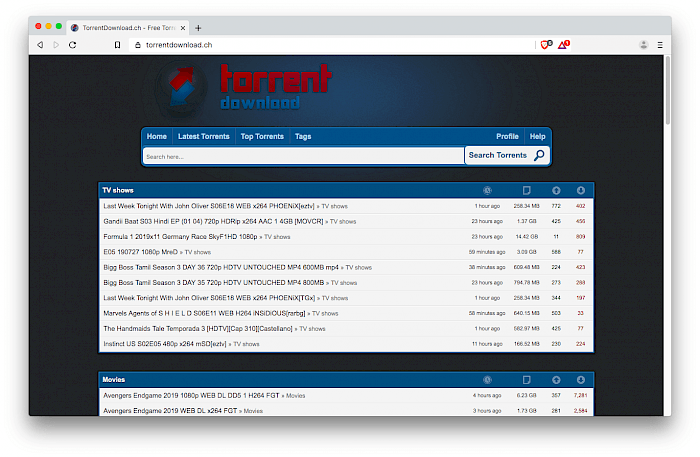The image size is (700, 457).
Task: Click the '640.15 MB' size of Marvels Agents
Action: click(x=527, y=313)
